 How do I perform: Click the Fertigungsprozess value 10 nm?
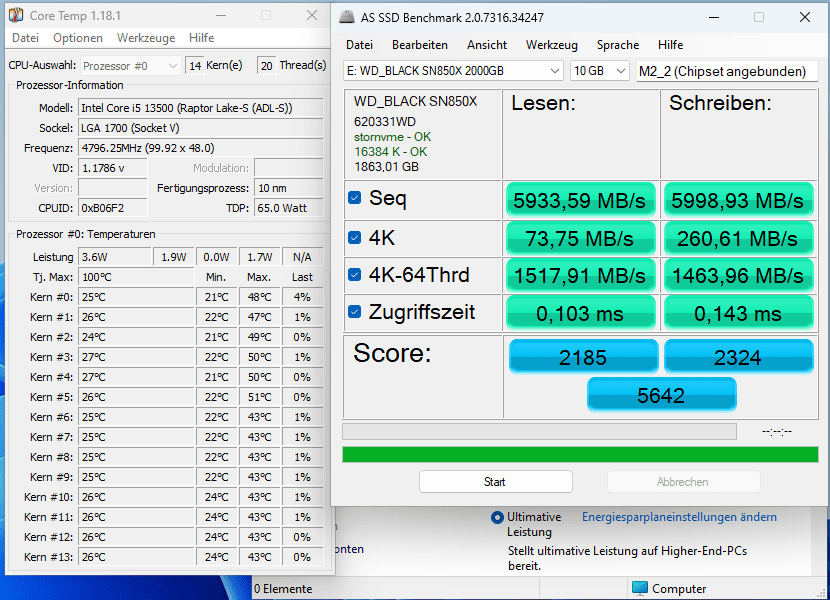tap(288, 188)
